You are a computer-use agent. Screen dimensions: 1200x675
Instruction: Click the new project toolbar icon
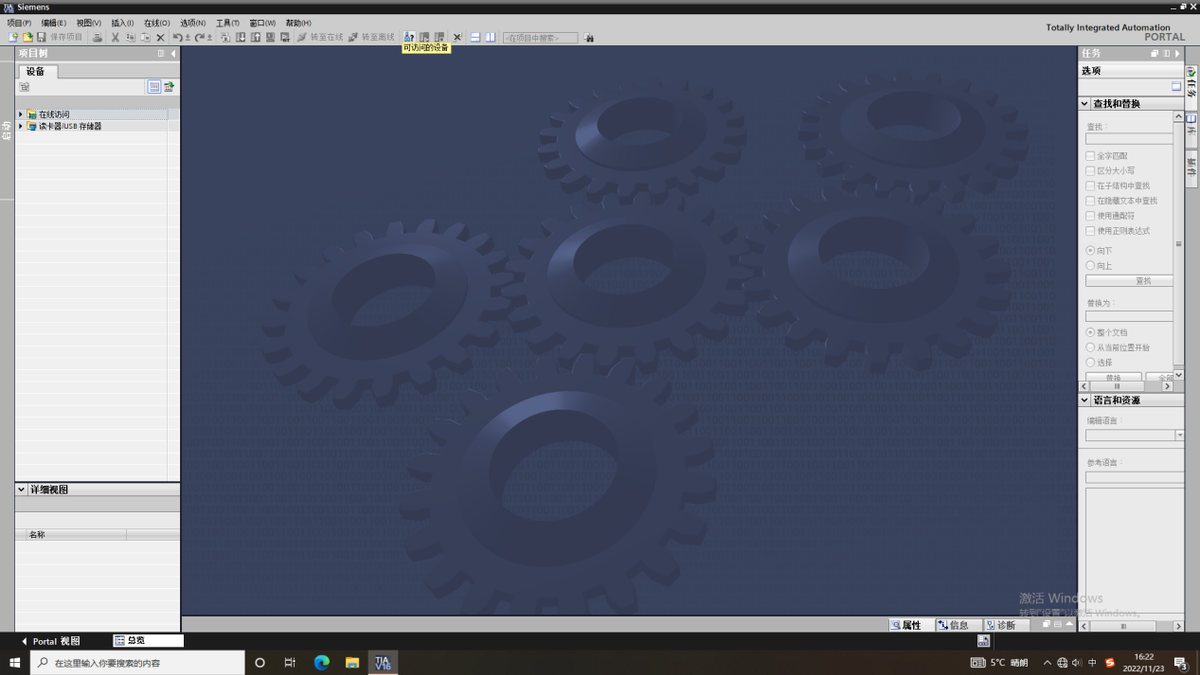(x=13, y=37)
